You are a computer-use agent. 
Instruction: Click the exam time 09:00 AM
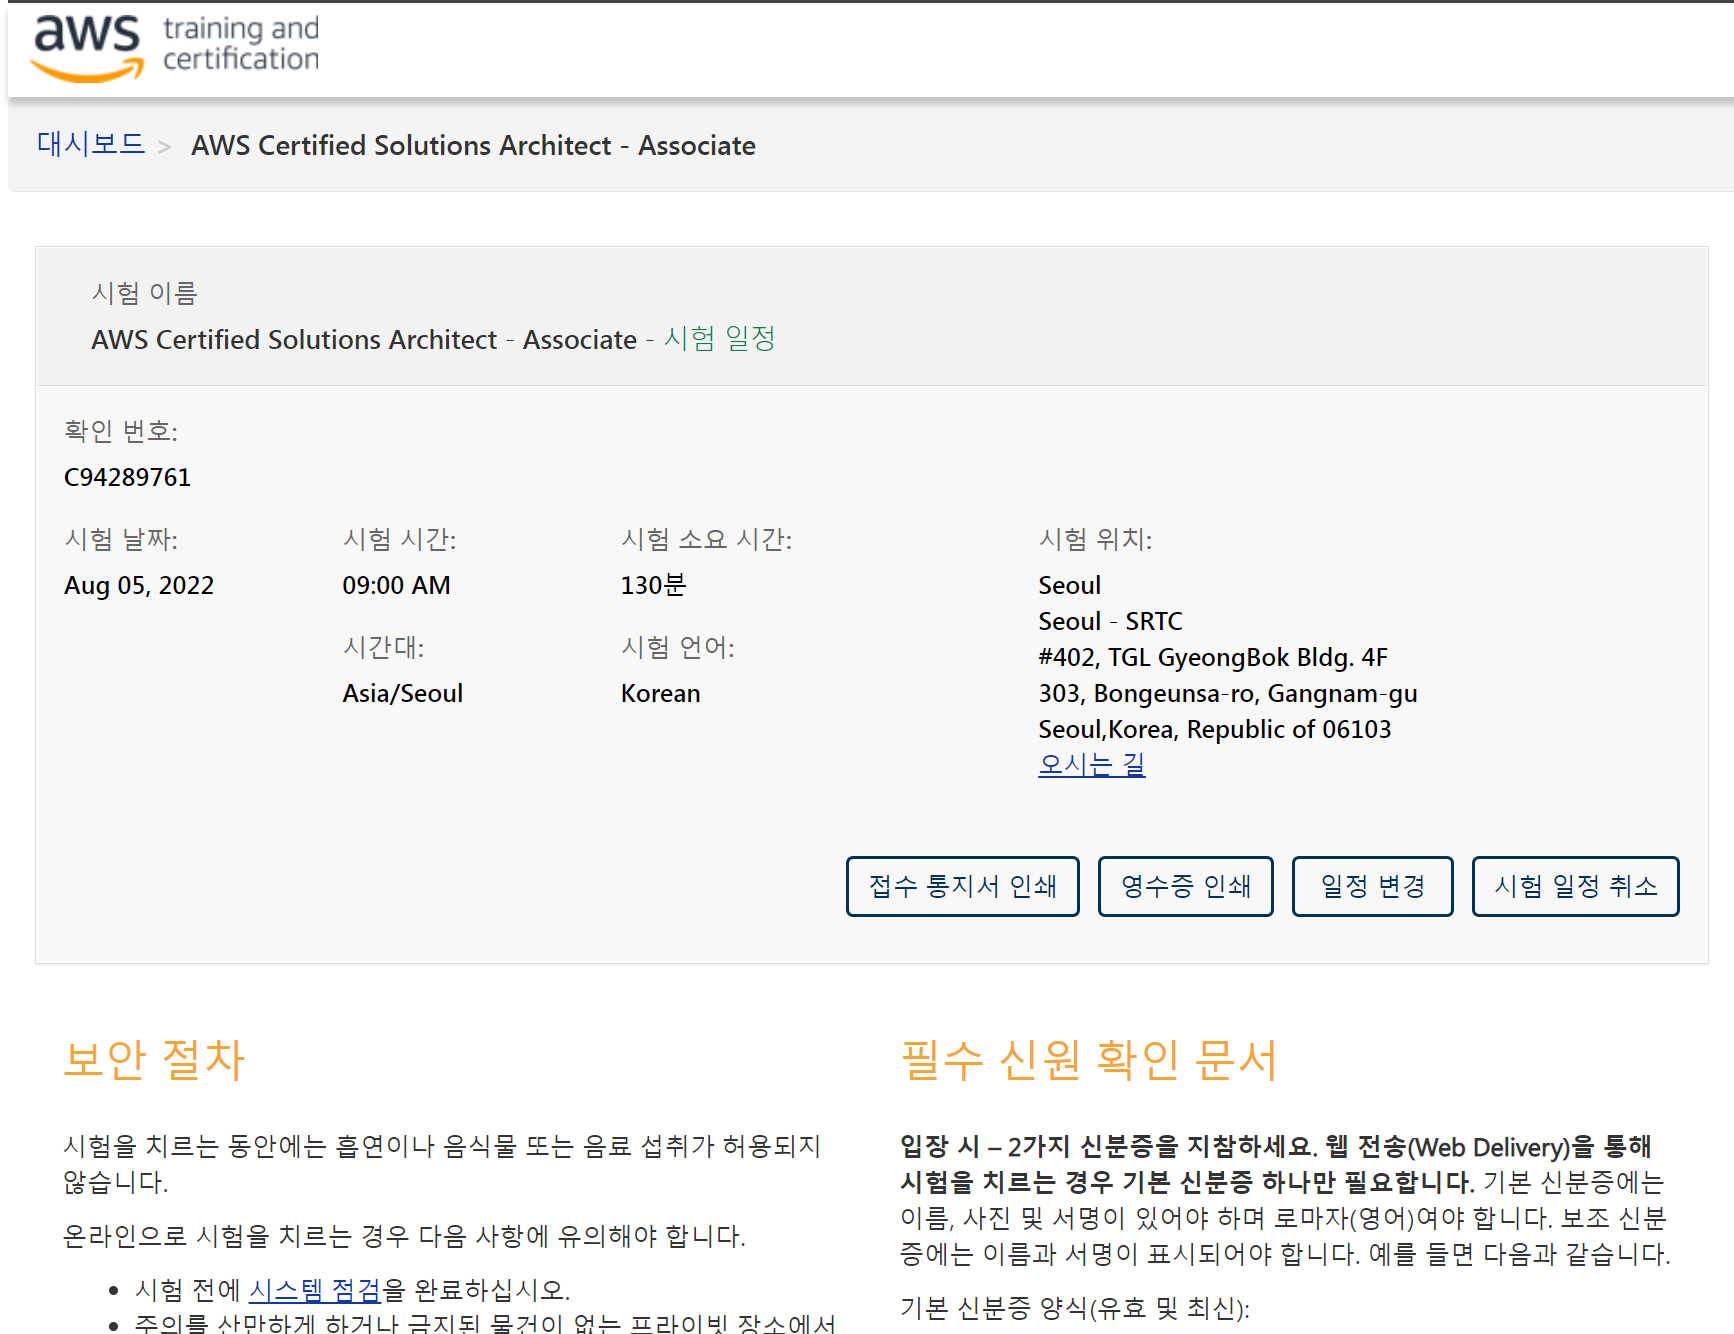(x=396, y=585)
